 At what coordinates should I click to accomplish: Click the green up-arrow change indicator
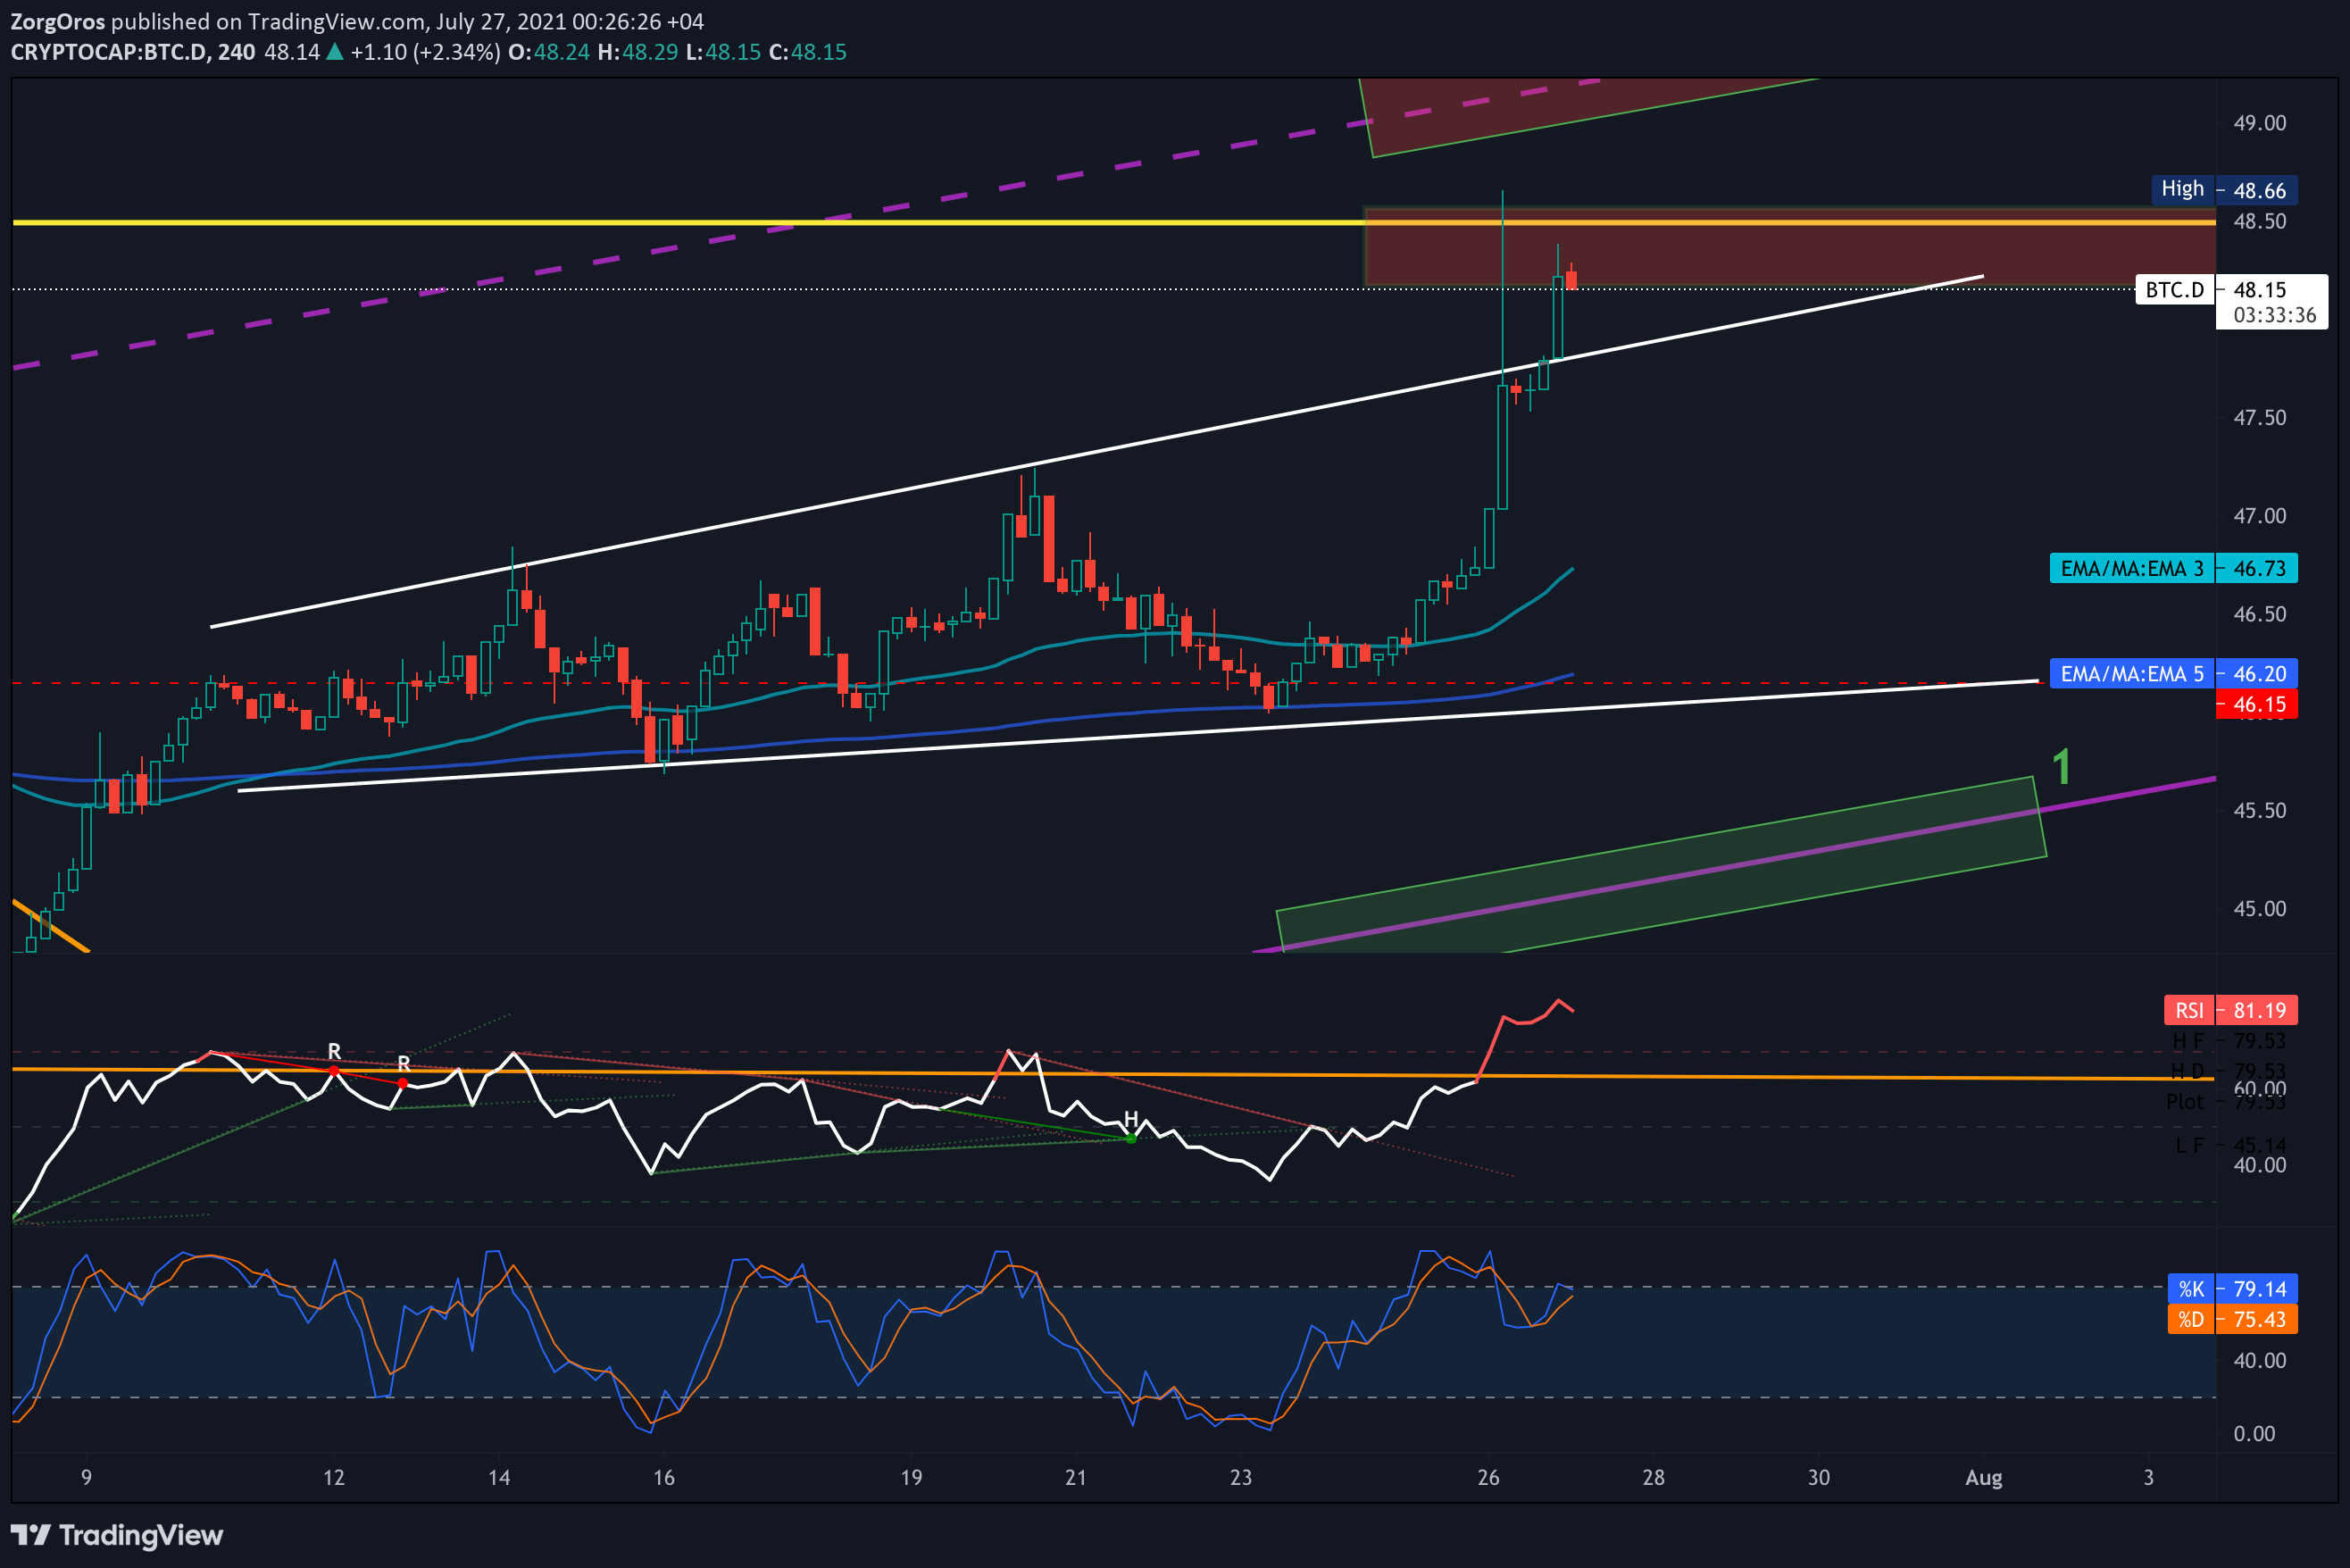pos(335,52)
